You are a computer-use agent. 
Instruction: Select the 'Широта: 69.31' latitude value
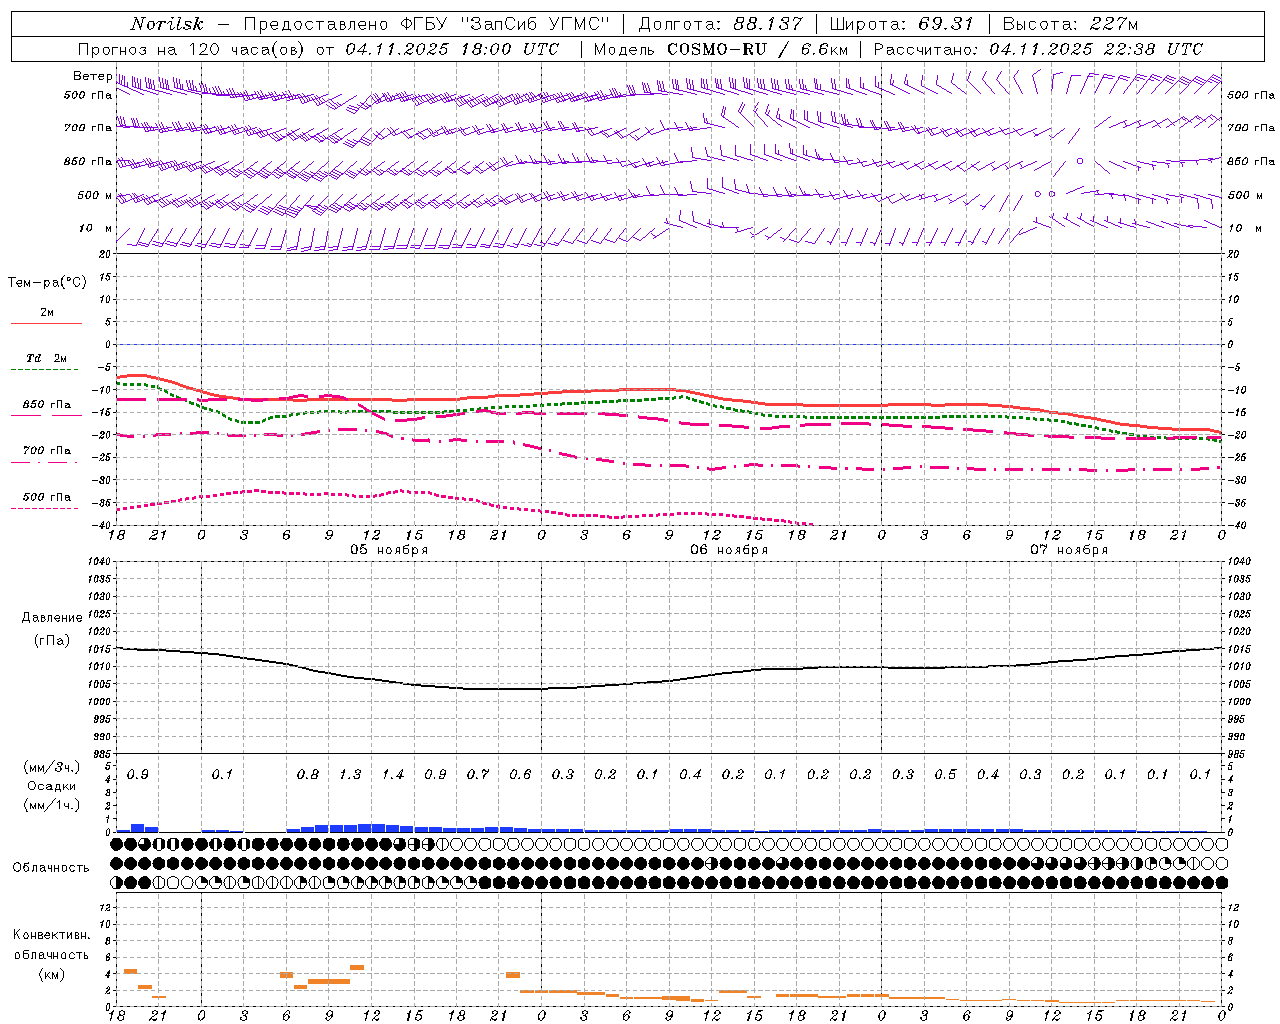(902, 24)
